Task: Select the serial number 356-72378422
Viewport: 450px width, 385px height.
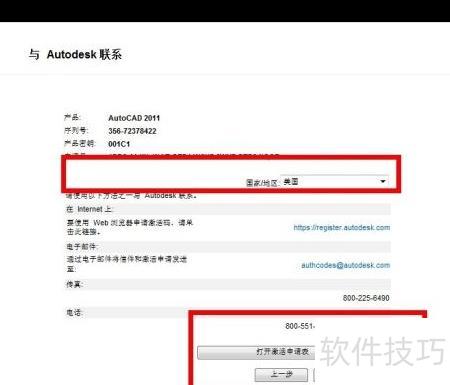Action: click(x=132, y=131)
